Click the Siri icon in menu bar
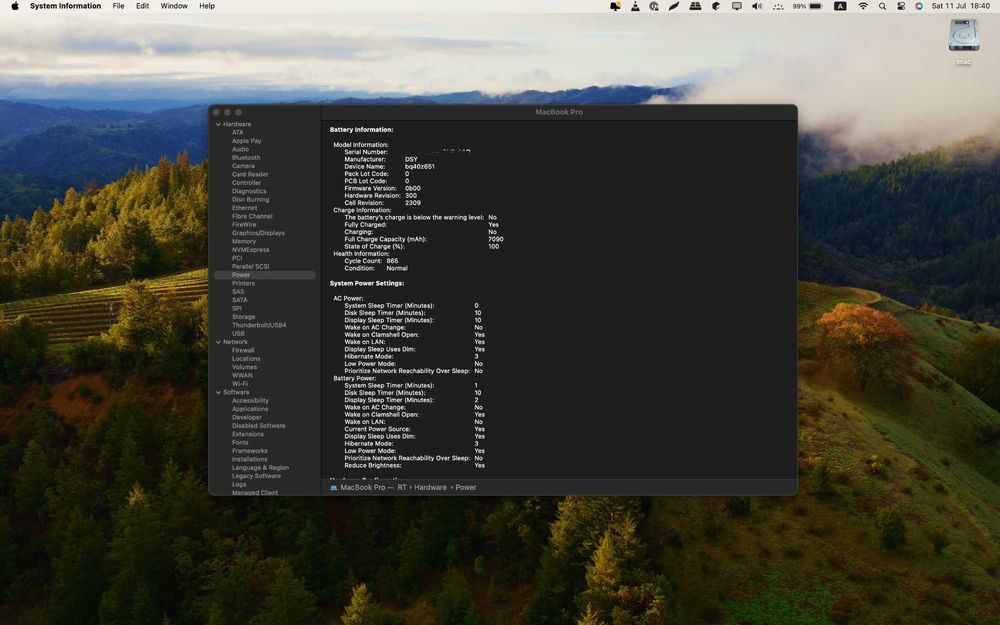1000x625 pixels. [x=918, y=6]
